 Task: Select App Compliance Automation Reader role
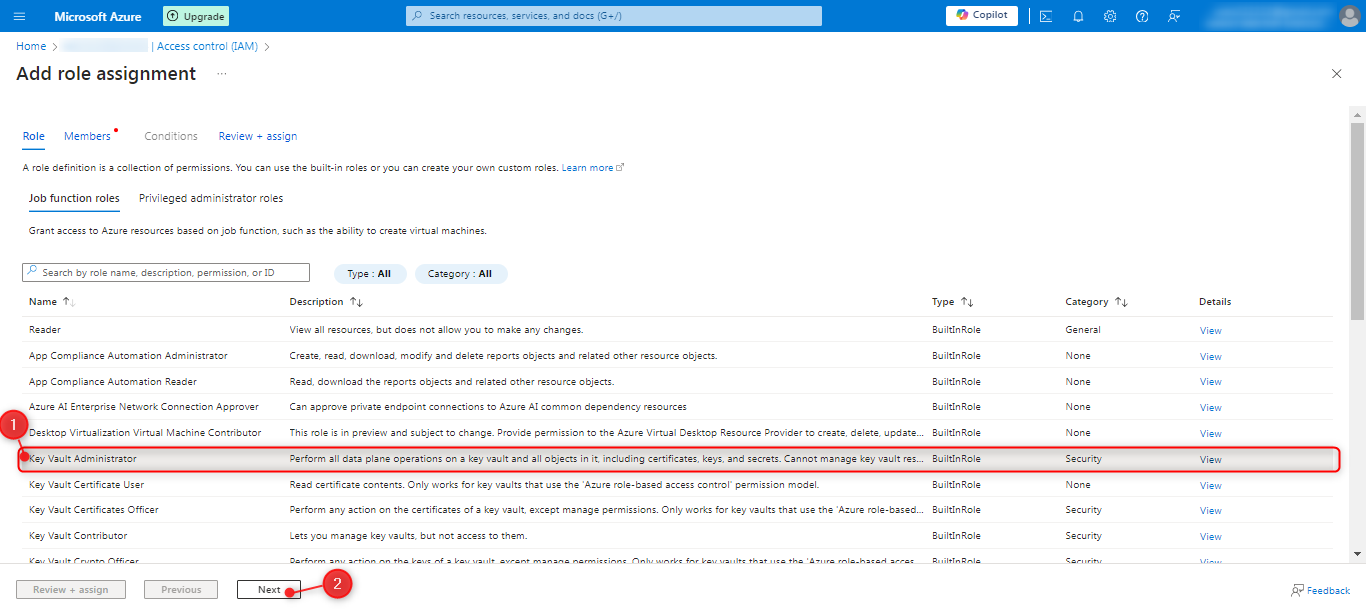(677, 382)
